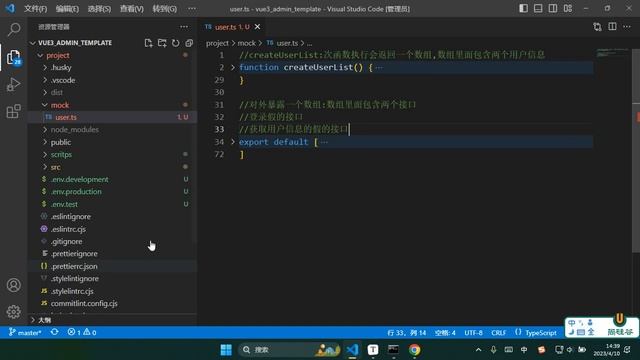Screen dimensions: 640x360
Task: Expand the node_modules folder
Action: click(45, 130)
